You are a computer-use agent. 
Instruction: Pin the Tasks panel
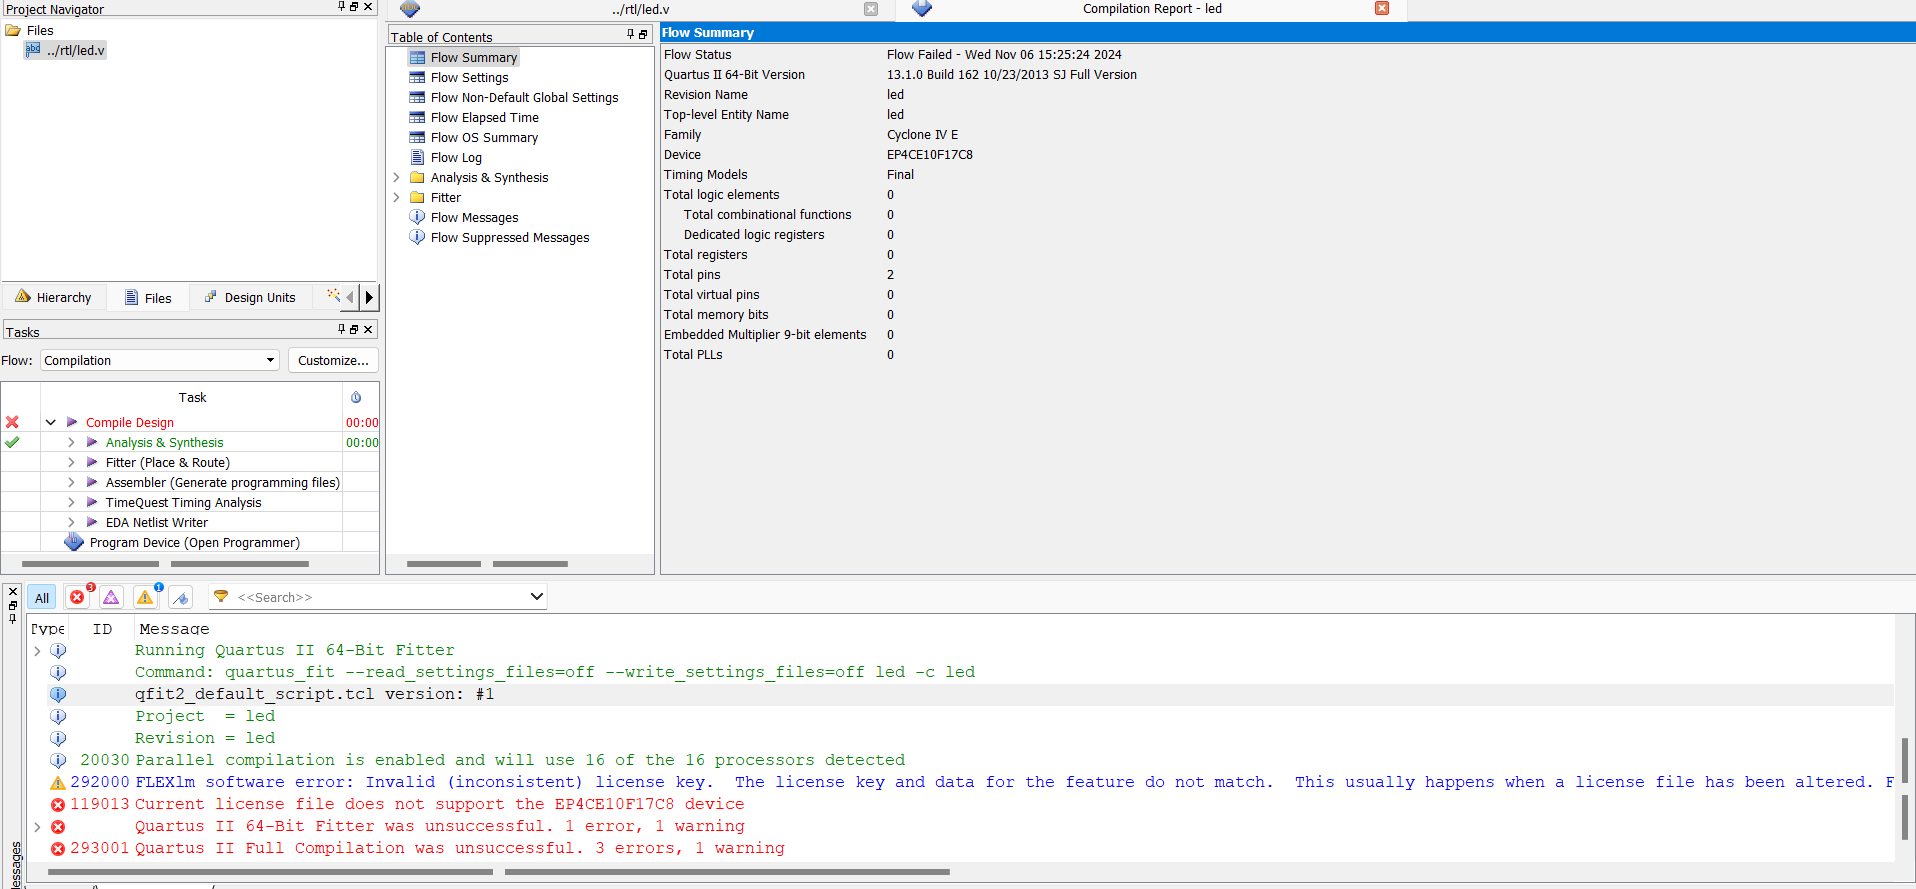(341, 329)
